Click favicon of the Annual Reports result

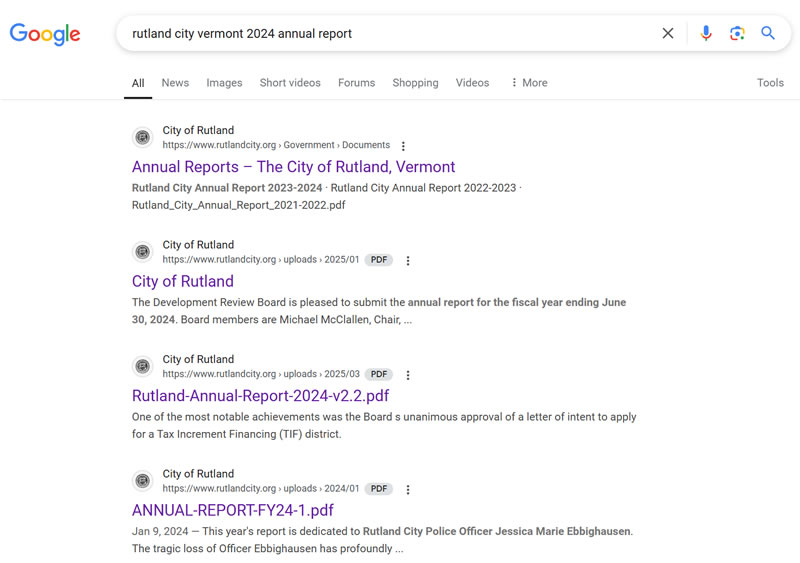click(143, 137)
